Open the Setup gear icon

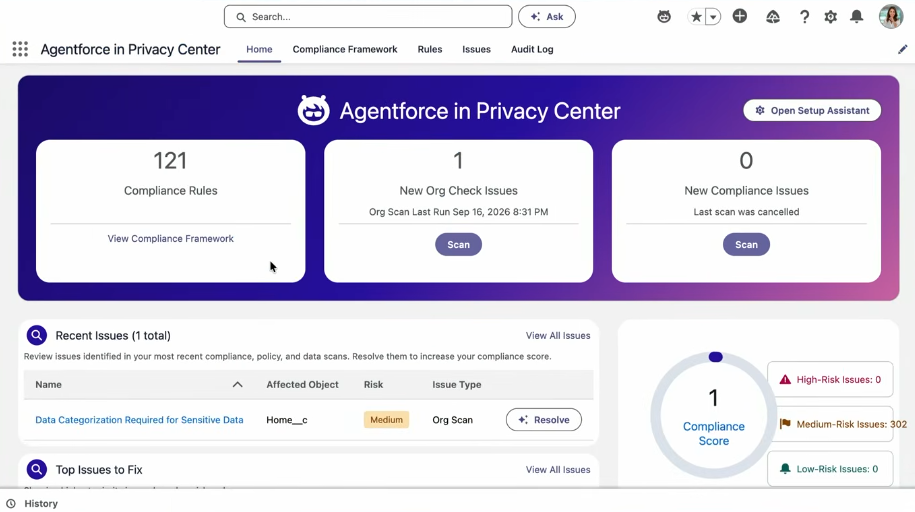pos(830,17)
